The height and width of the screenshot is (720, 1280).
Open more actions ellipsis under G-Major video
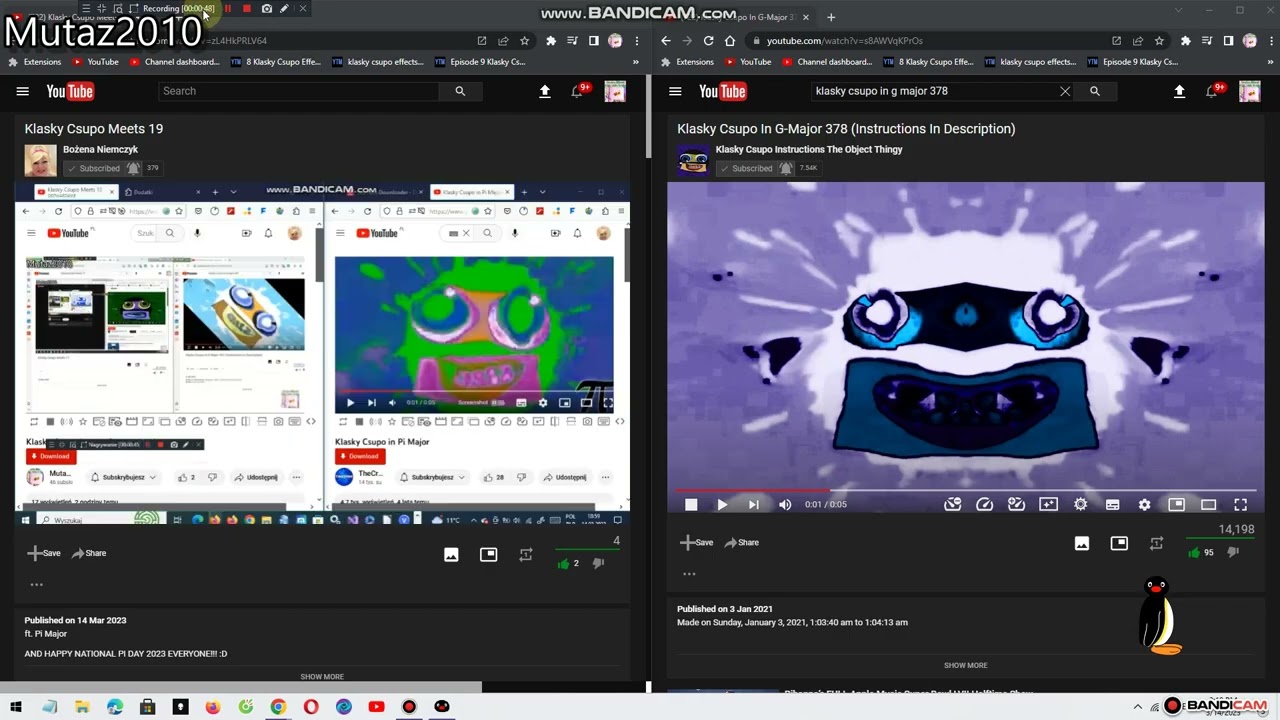click(689, 574)
